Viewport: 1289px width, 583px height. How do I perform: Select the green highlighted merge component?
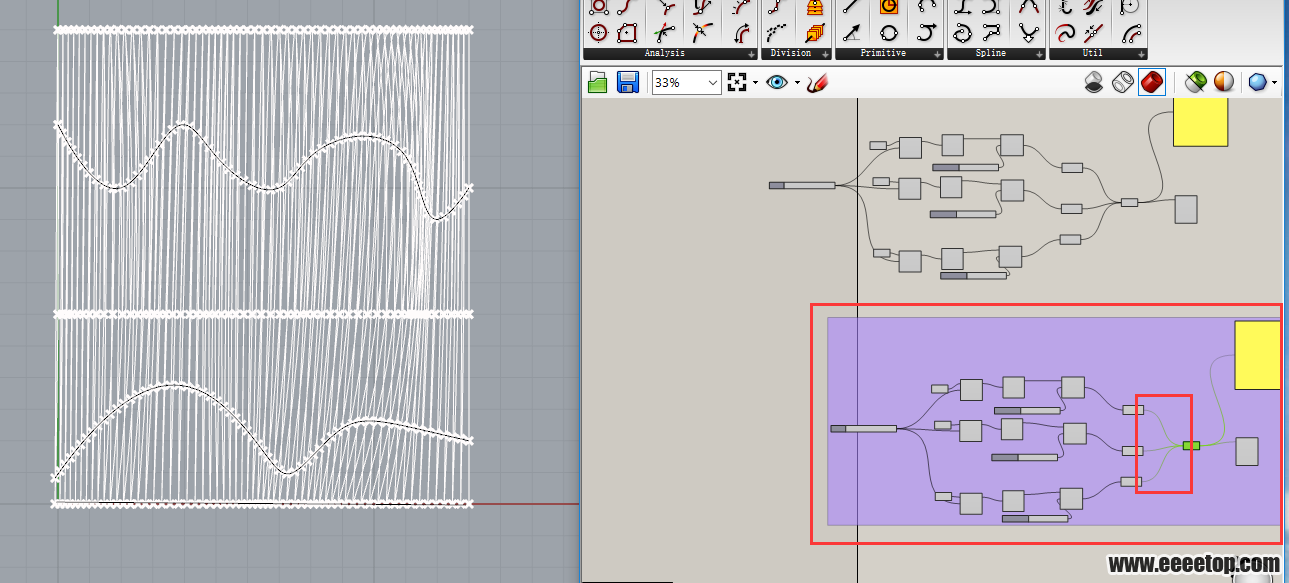click(x=1191, y=445)
